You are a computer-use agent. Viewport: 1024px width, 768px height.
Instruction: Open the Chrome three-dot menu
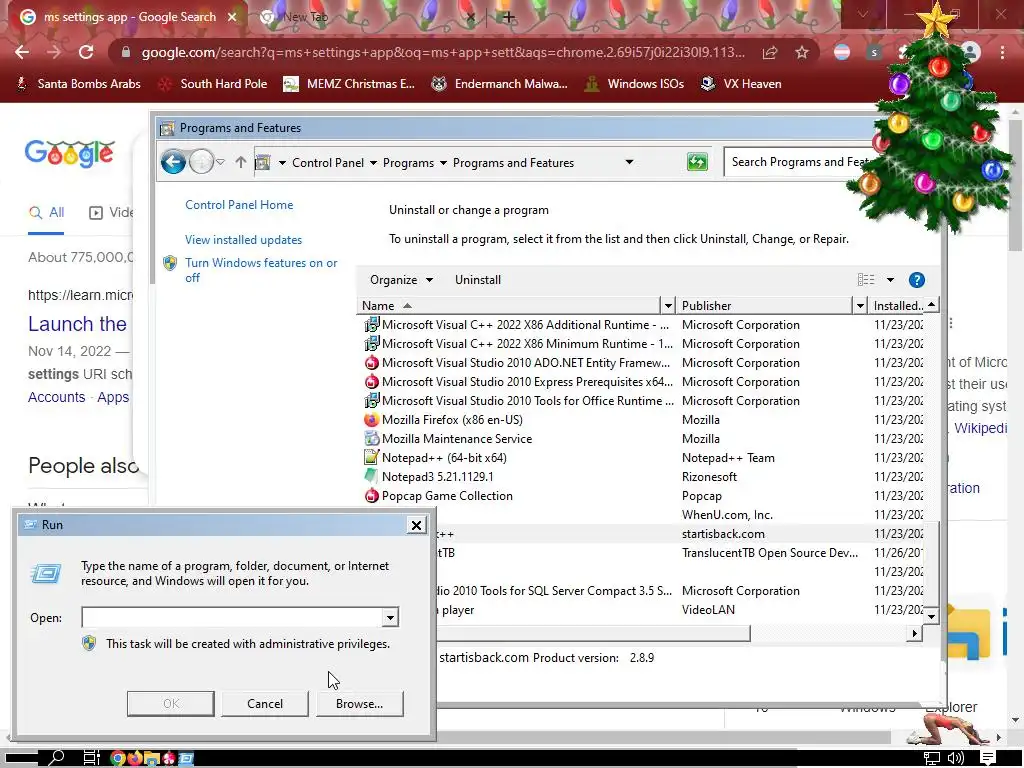[1002, 52]
